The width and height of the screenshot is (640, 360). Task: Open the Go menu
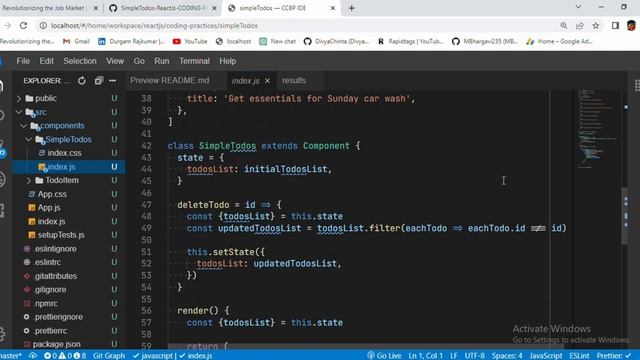(x=139, y=61)
